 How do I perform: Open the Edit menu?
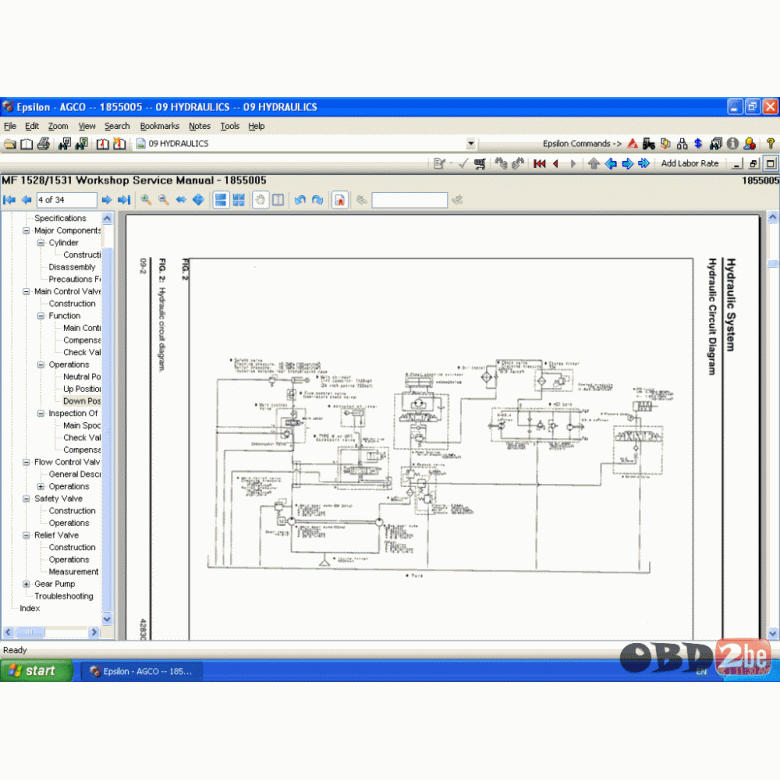[32, 126]
